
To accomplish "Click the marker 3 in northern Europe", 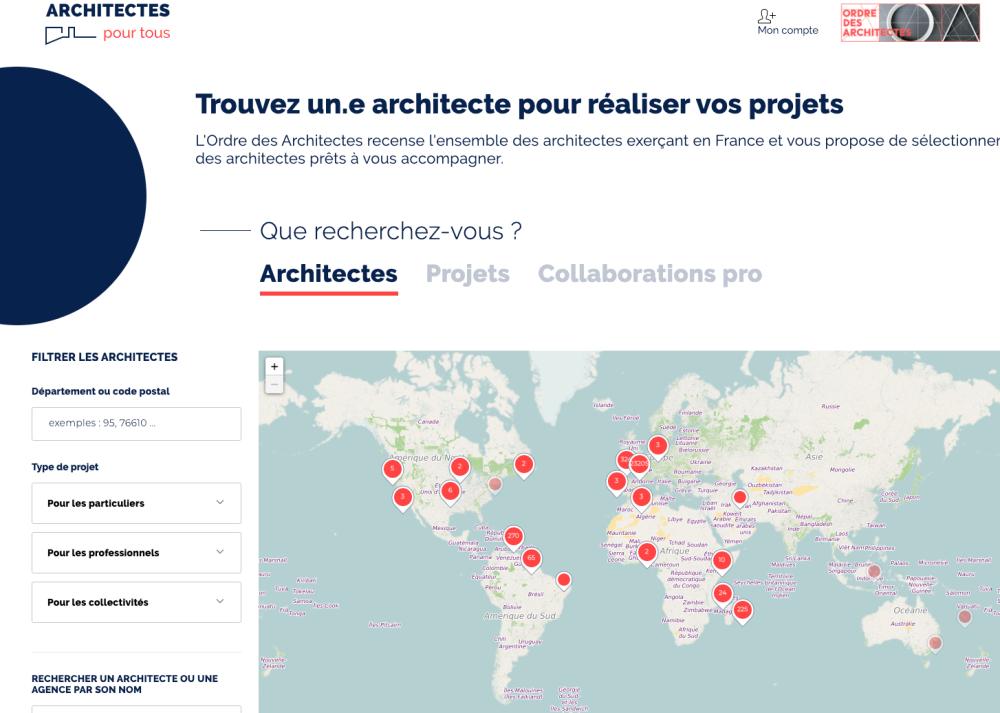I will point(658,446).
